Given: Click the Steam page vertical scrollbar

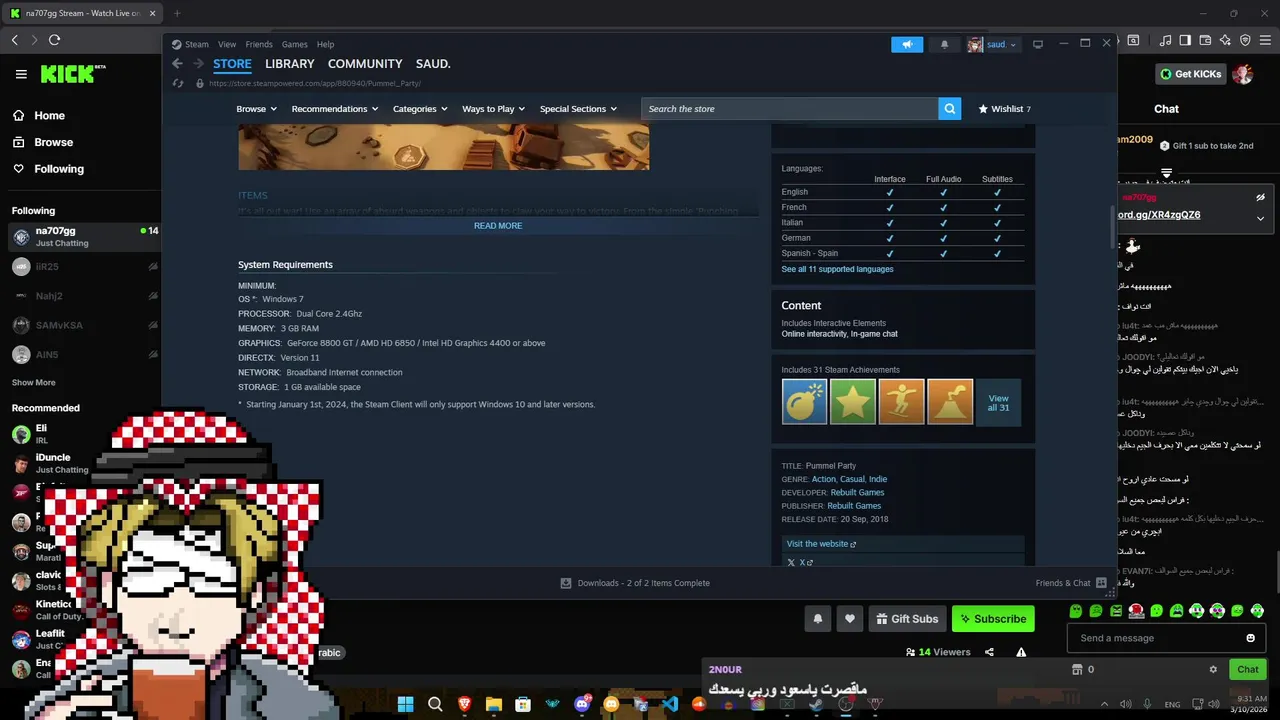Looking at the screenshot, I should pyautogui.click(x=1113, y=225).
